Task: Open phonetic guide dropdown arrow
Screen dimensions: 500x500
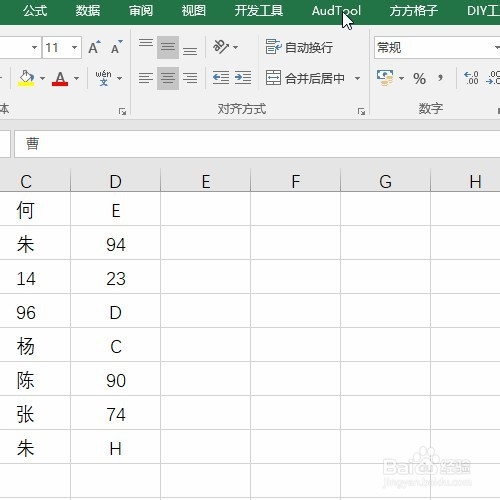Action: (120, 78)
